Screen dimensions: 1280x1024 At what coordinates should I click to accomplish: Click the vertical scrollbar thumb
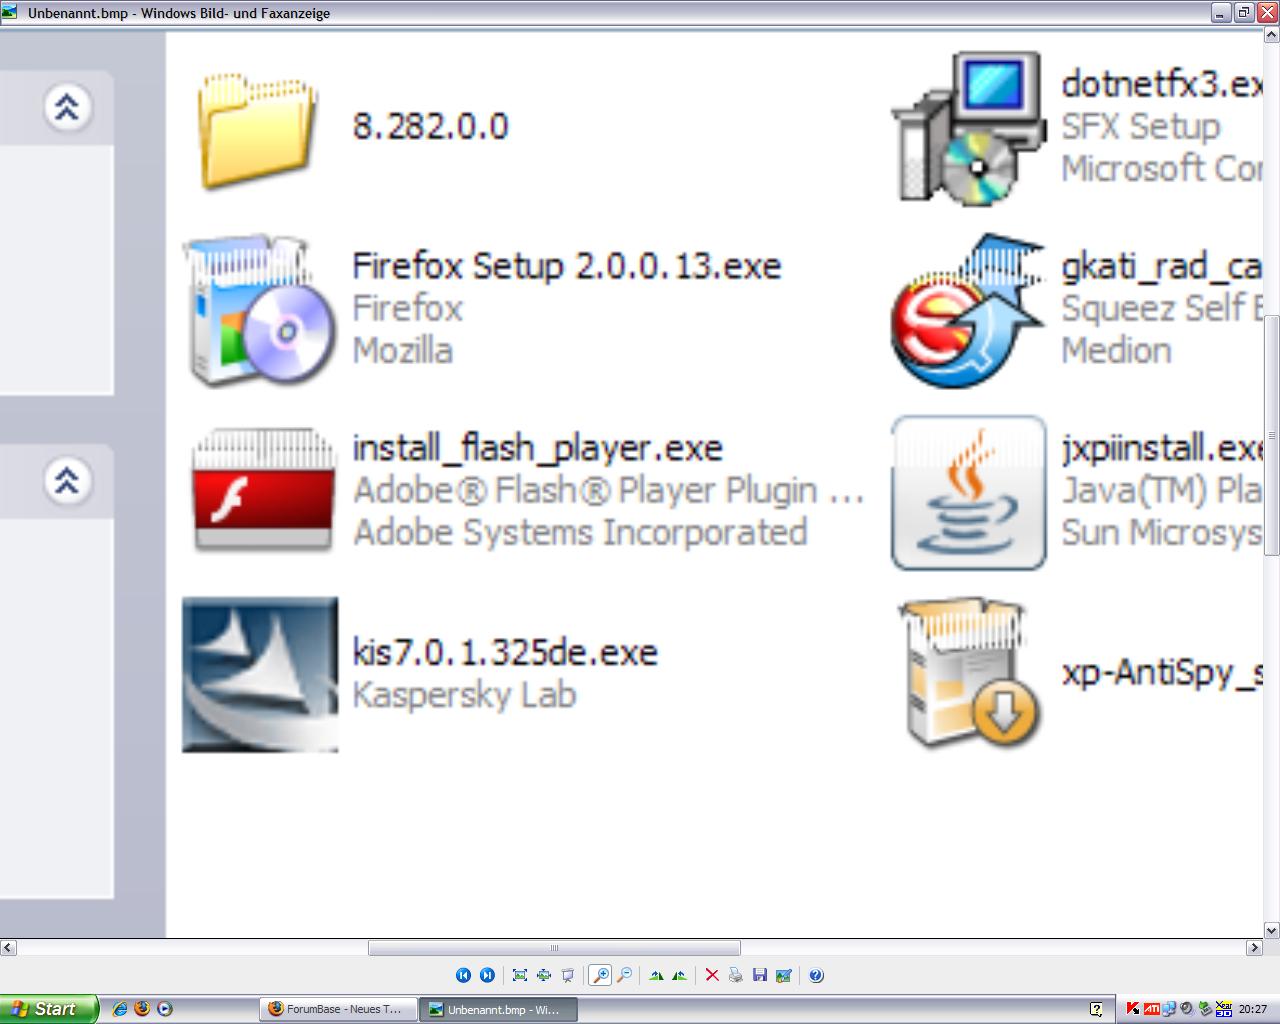point(1271,436)
